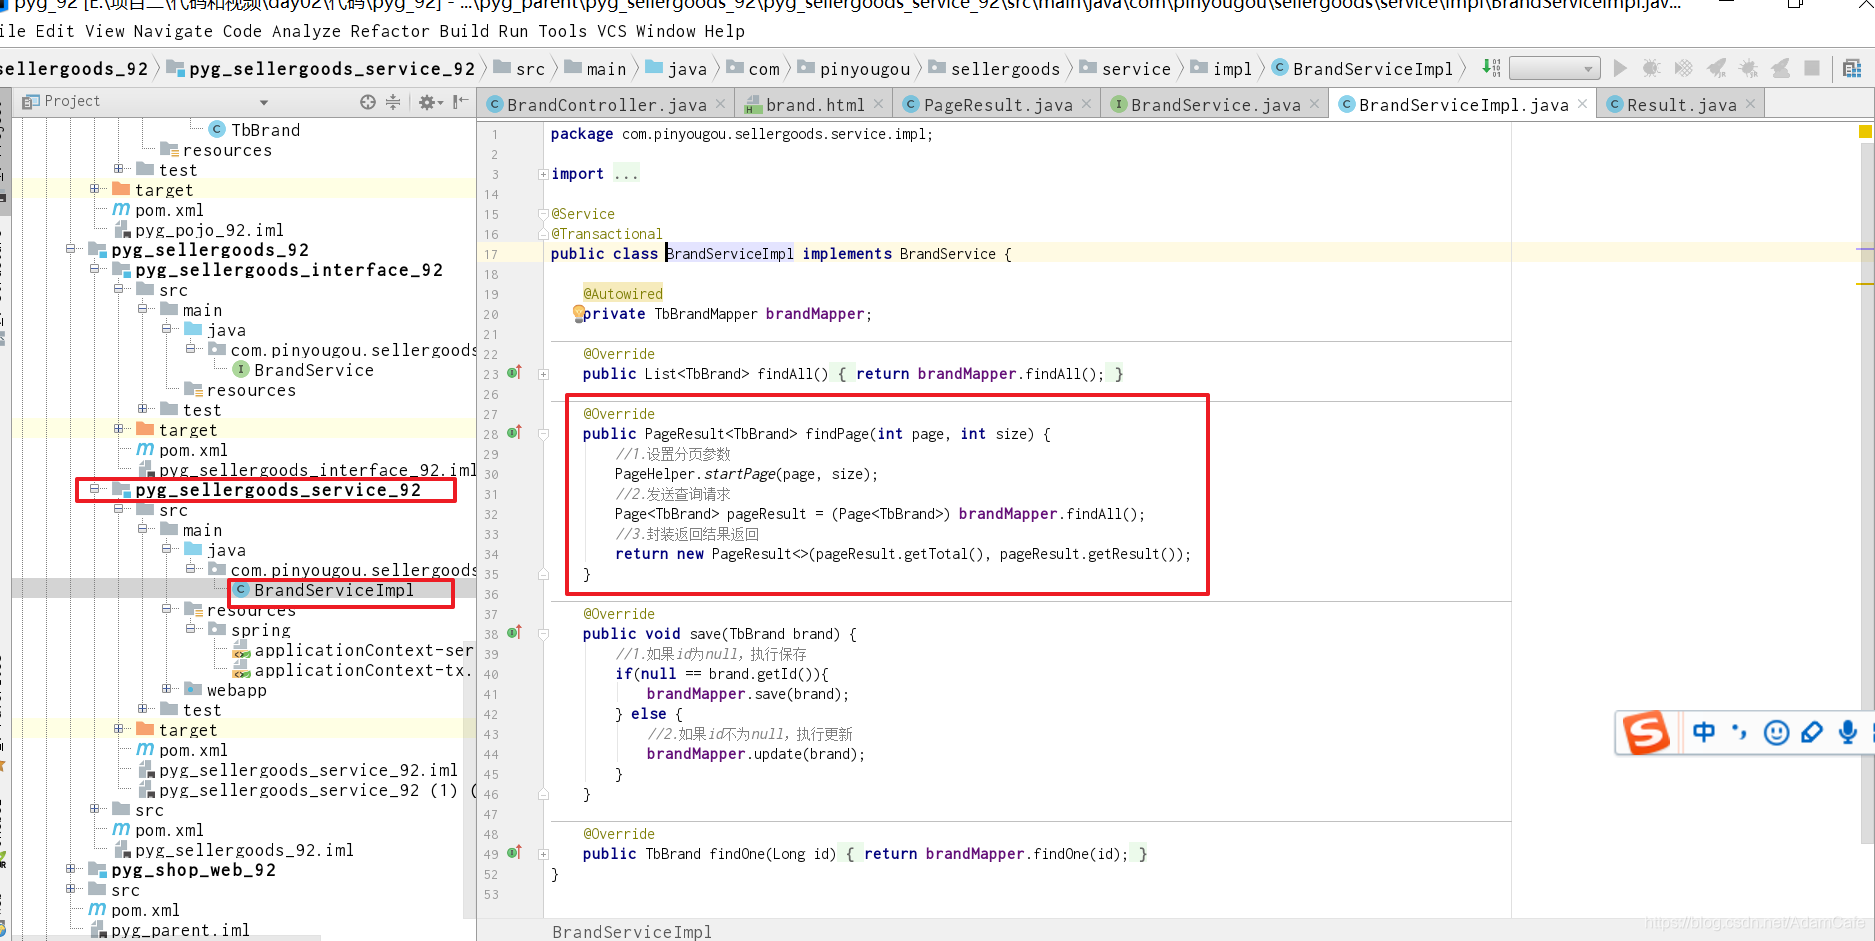The height and width of the screenshot is (941, 1875).
Task: Open the Refactor menu
Action: pos(390,31)
